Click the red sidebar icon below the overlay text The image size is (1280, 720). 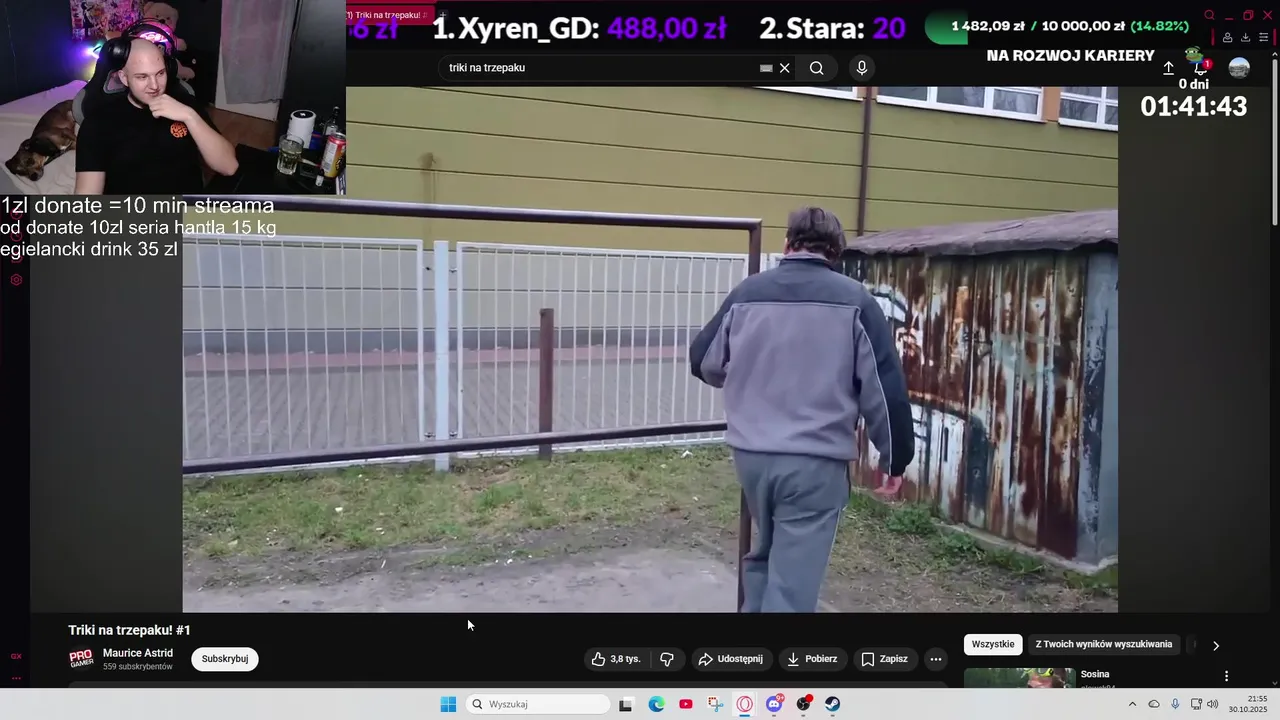16,280
